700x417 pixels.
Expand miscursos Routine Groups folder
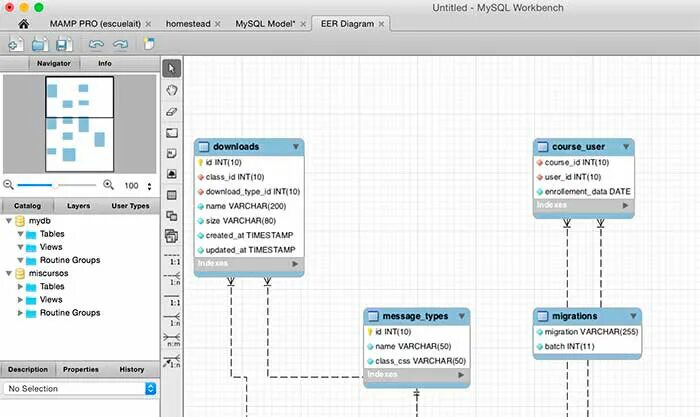(20, 313)
